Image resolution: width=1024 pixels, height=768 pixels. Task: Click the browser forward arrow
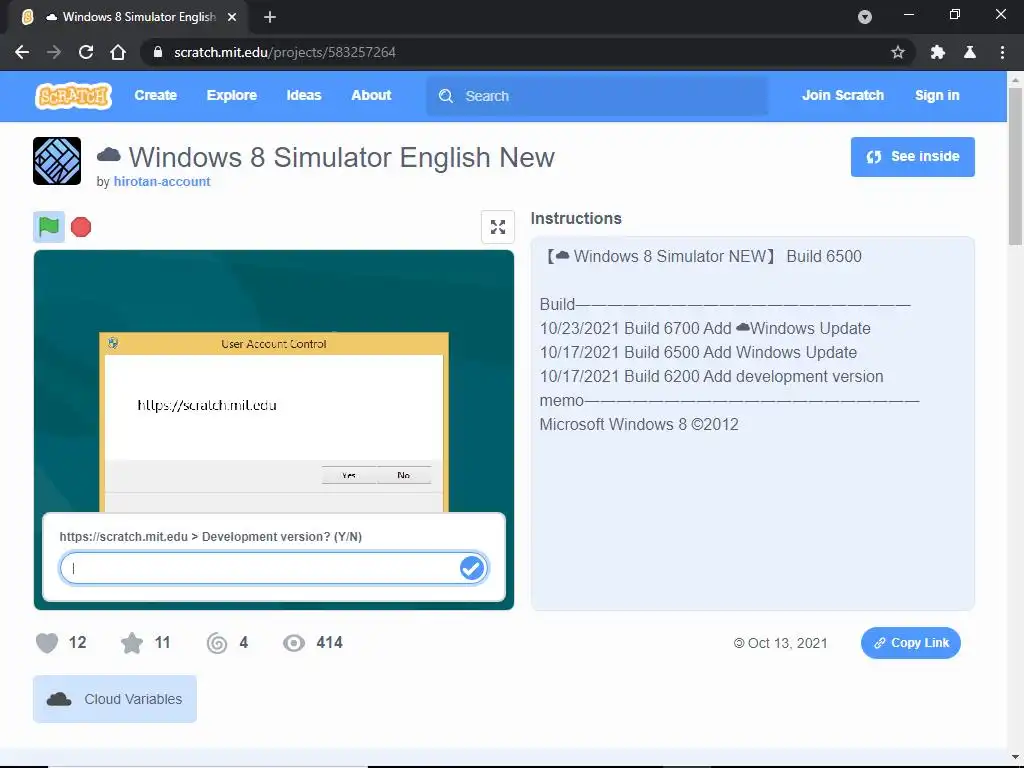pos(54,52)
